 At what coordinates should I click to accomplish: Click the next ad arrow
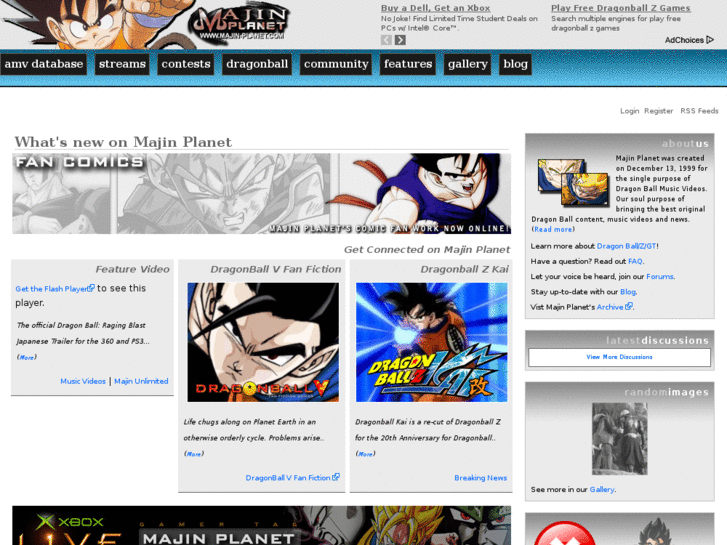(x=400, y=40)
